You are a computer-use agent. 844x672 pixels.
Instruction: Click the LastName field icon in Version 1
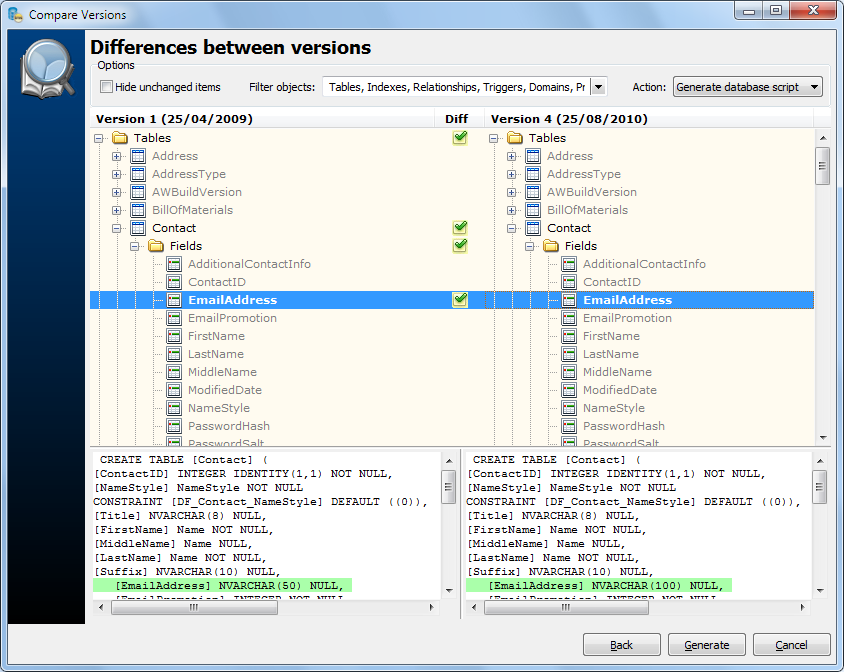(x=174, y=354)
